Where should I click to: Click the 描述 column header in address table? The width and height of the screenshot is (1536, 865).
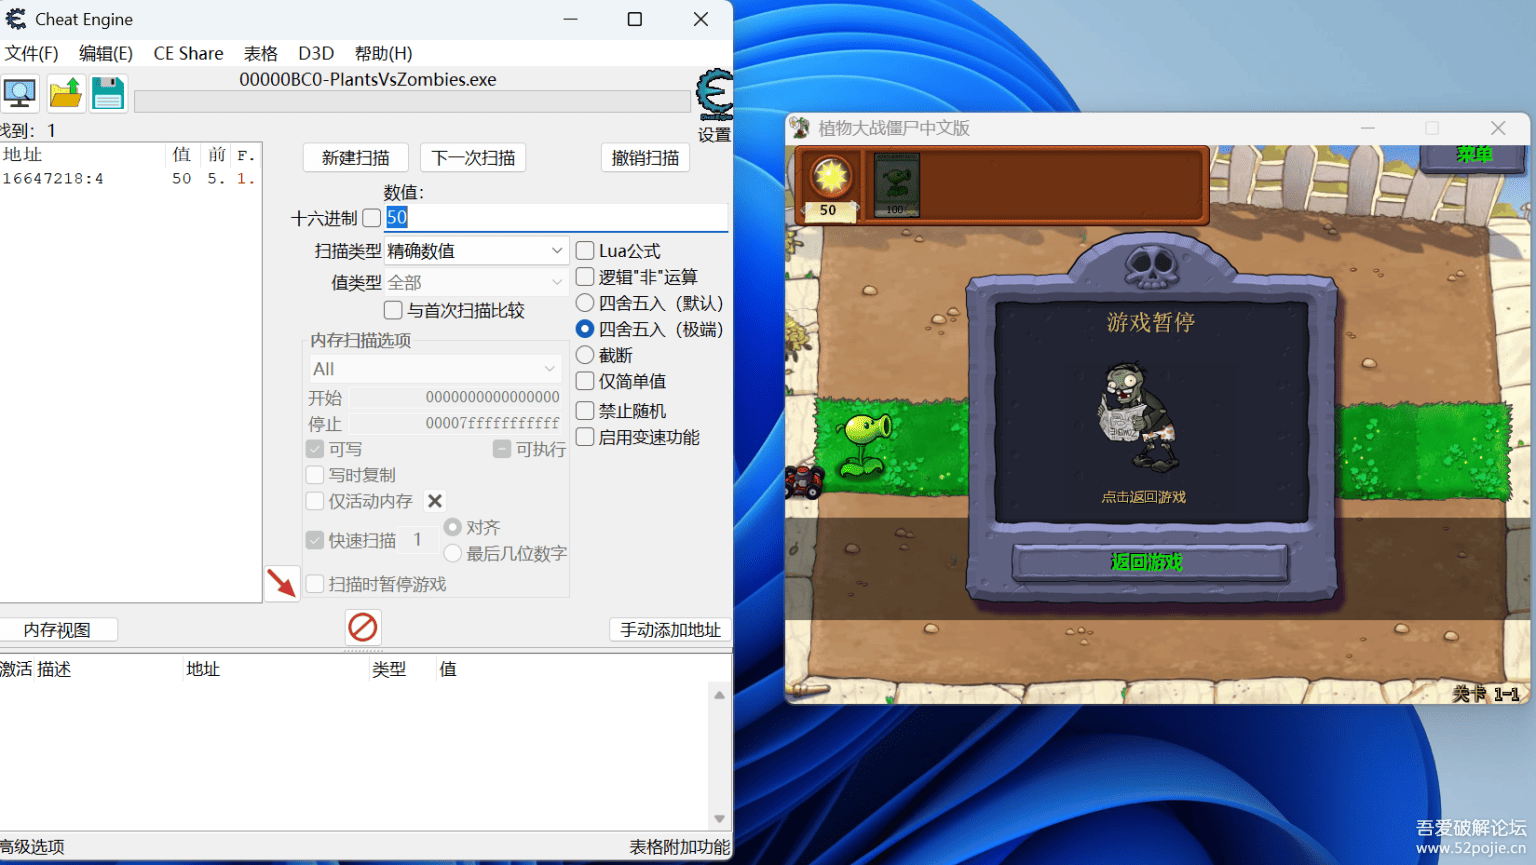pos(54,670)
